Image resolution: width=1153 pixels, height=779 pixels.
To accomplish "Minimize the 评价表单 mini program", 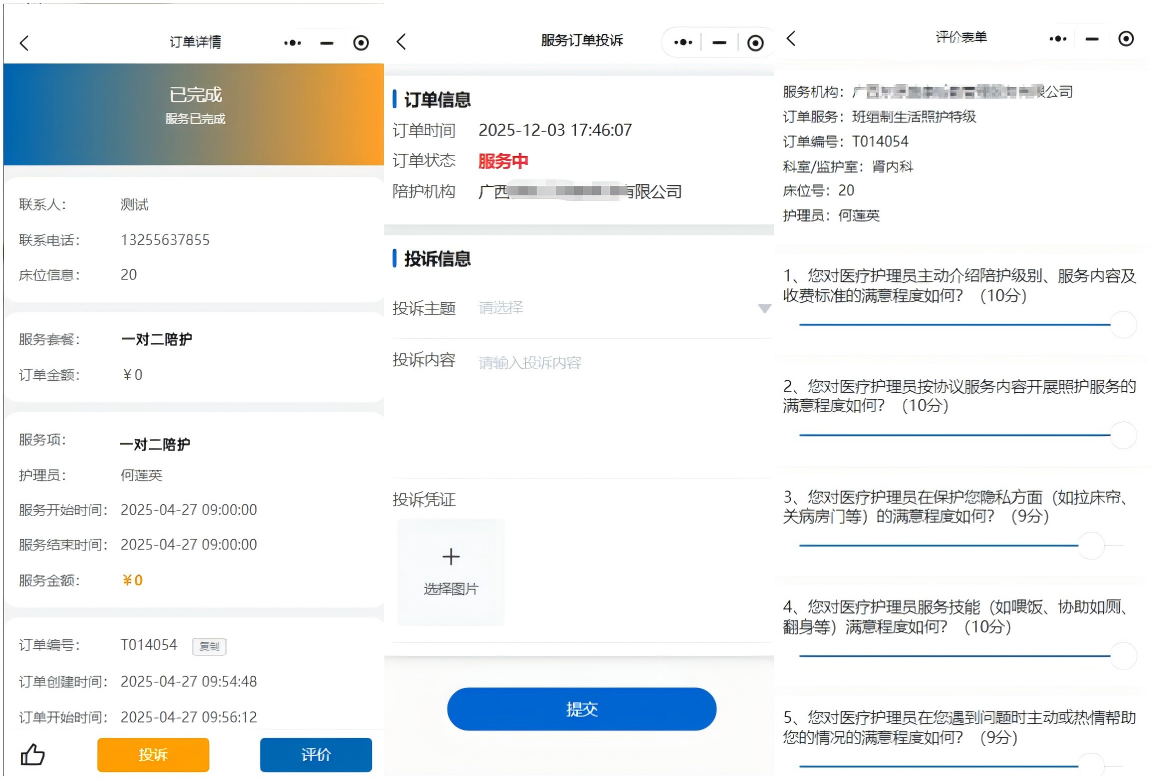I will pyautogui.click(x=1092, y=39).
